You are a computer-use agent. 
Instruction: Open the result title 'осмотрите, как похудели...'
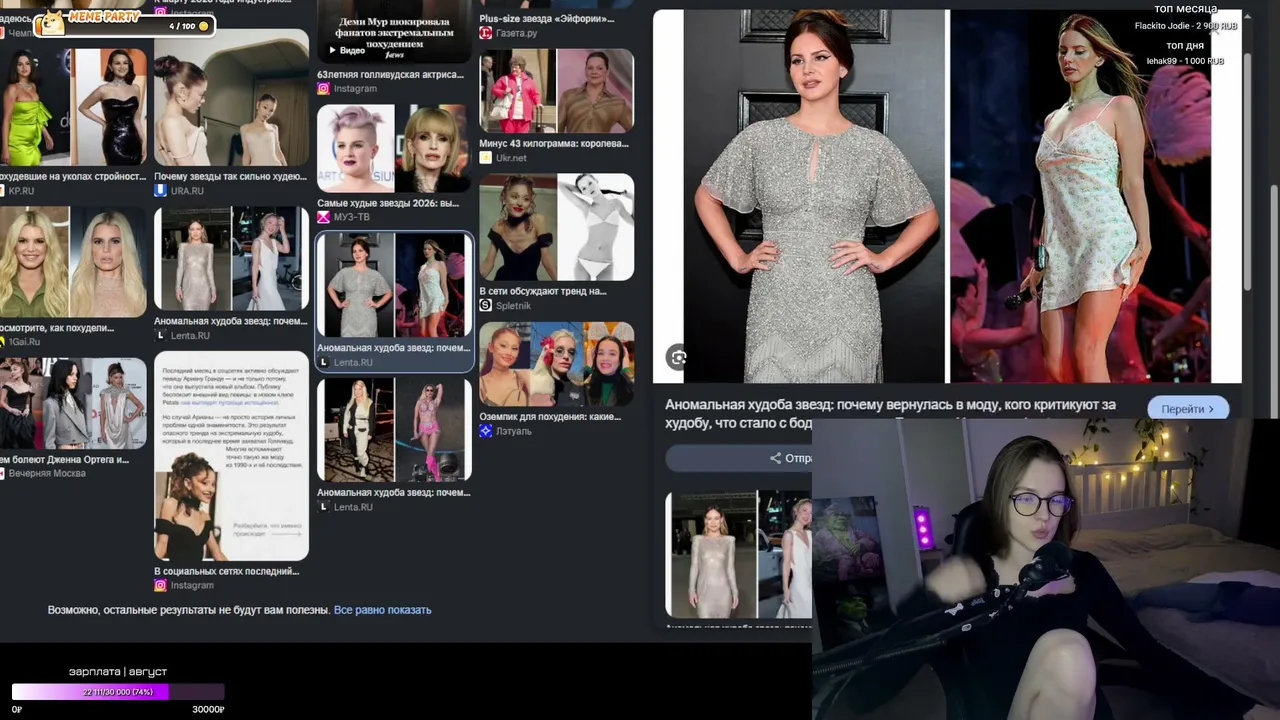point(57,327)
